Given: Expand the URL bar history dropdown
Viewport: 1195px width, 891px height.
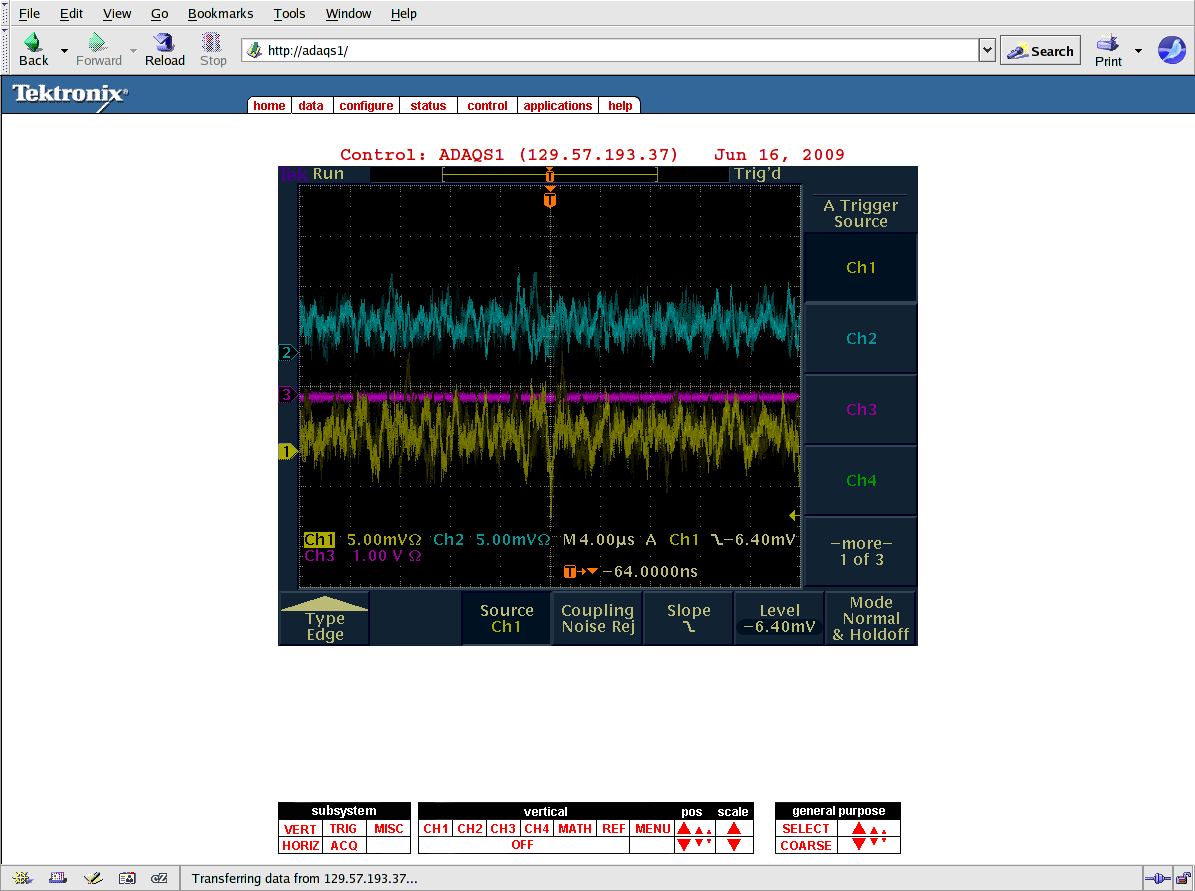Looking at the screenshot, I should [987, 50].
